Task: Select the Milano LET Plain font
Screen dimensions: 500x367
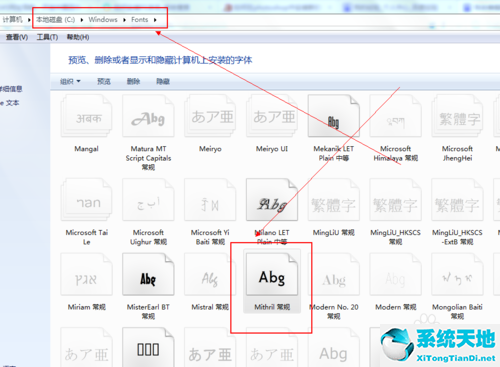Action: pos(272,200)
